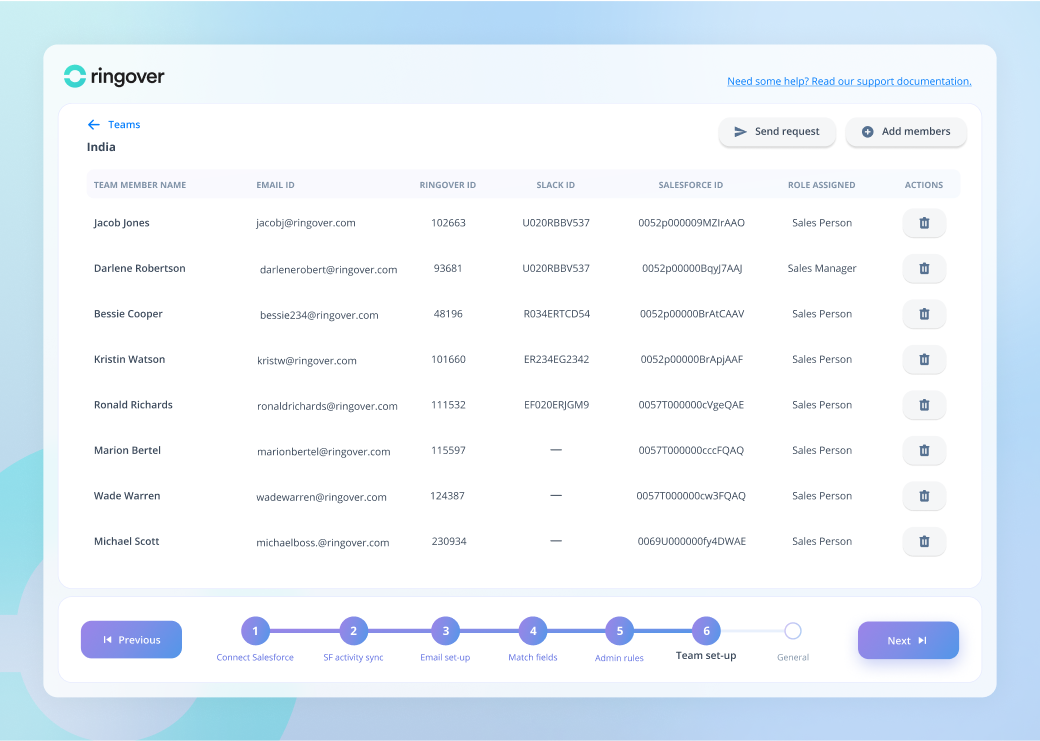1040x741 pixels.
Task: Select the name Darlene Robertson
Action: pos(139,269)
